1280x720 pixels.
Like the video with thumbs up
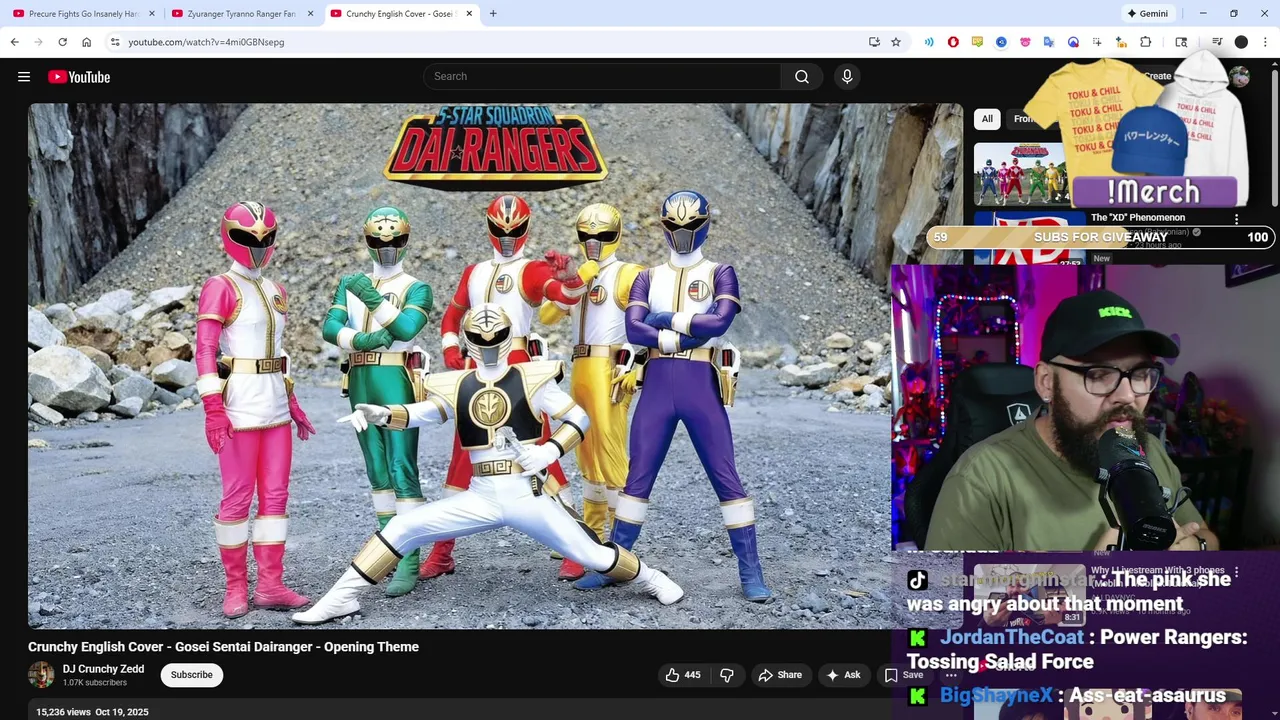coord(683,675)
